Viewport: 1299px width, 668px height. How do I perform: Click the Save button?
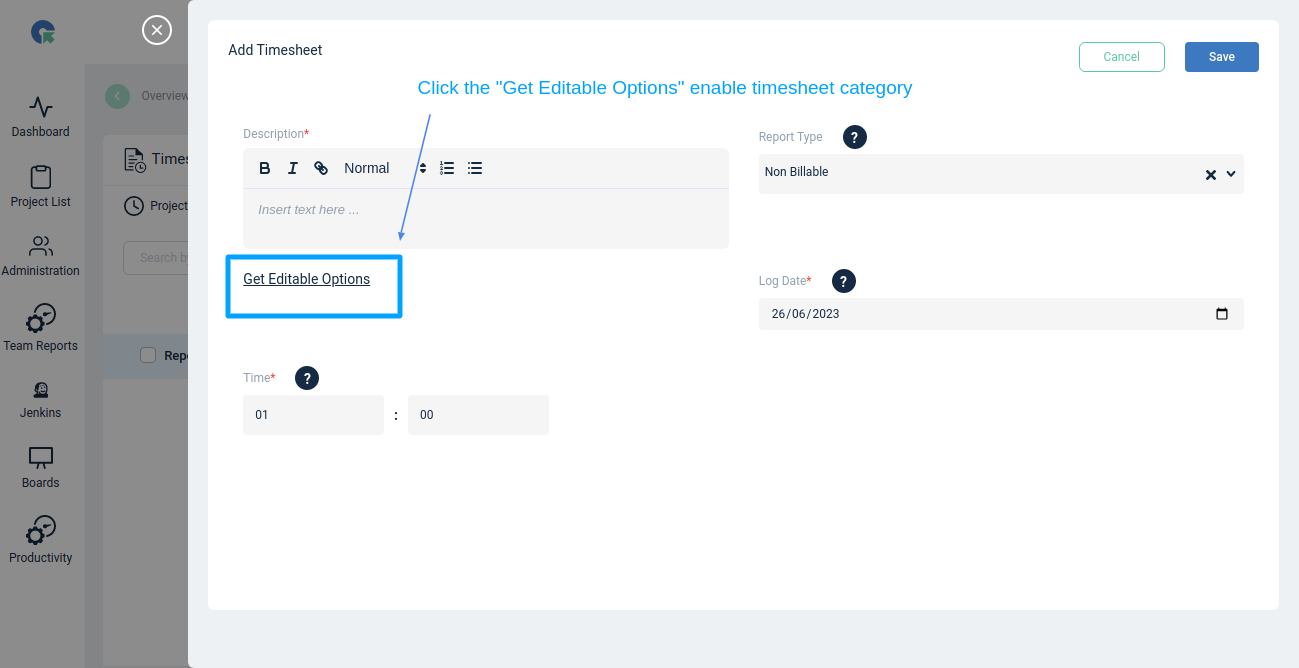coord(1222,57)
